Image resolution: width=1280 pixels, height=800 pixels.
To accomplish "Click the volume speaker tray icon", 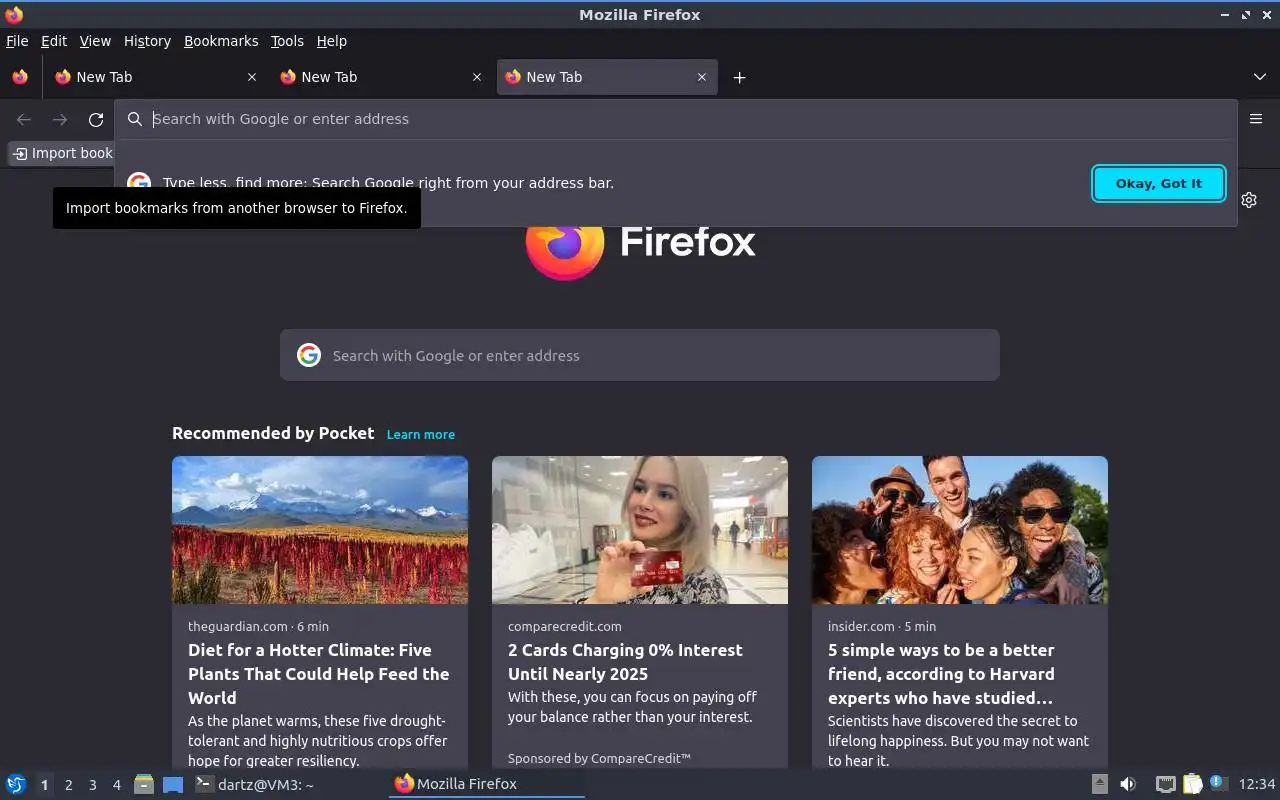I will (1128, 784).
